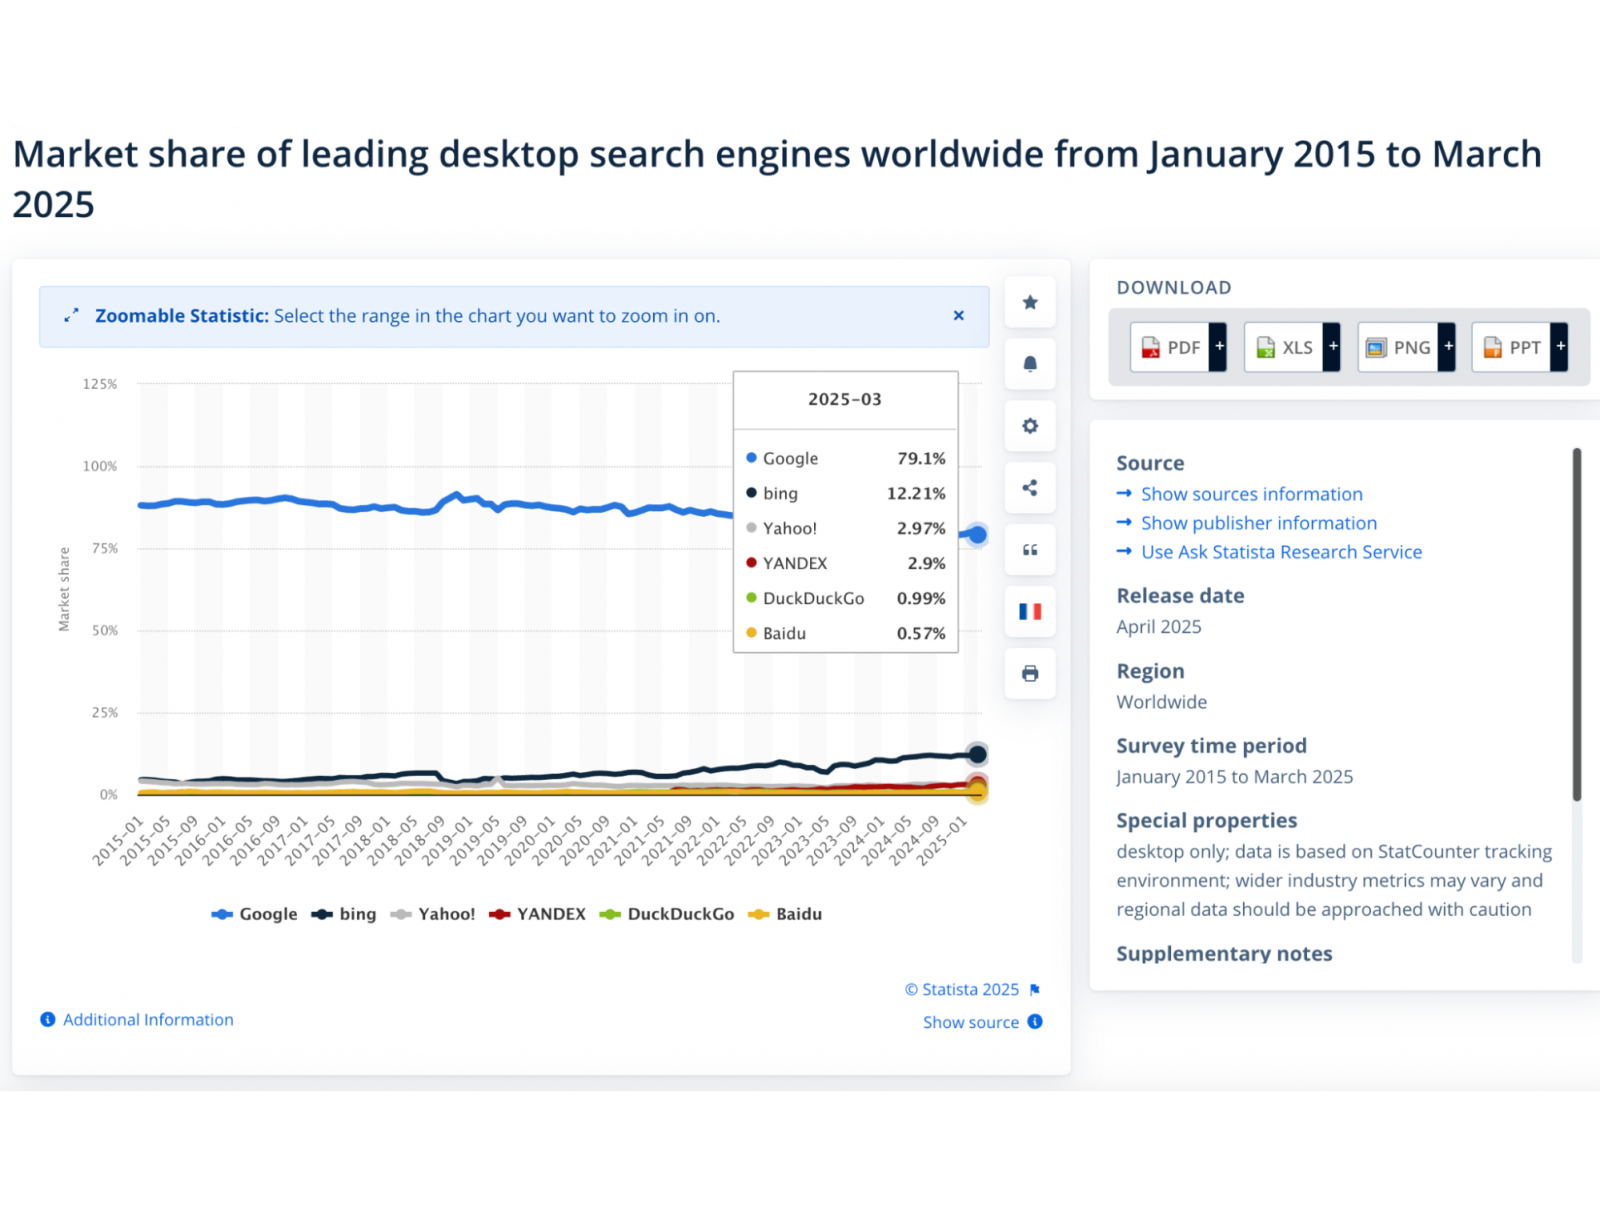
Task: Click the January 2015 to March 2025 period text
Action: point(1235,777)
